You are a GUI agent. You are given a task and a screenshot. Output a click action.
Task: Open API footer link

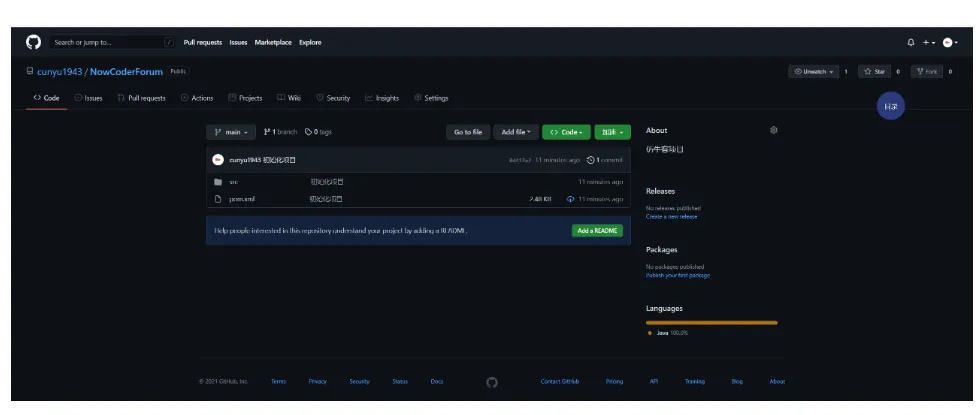pos(654,381)
